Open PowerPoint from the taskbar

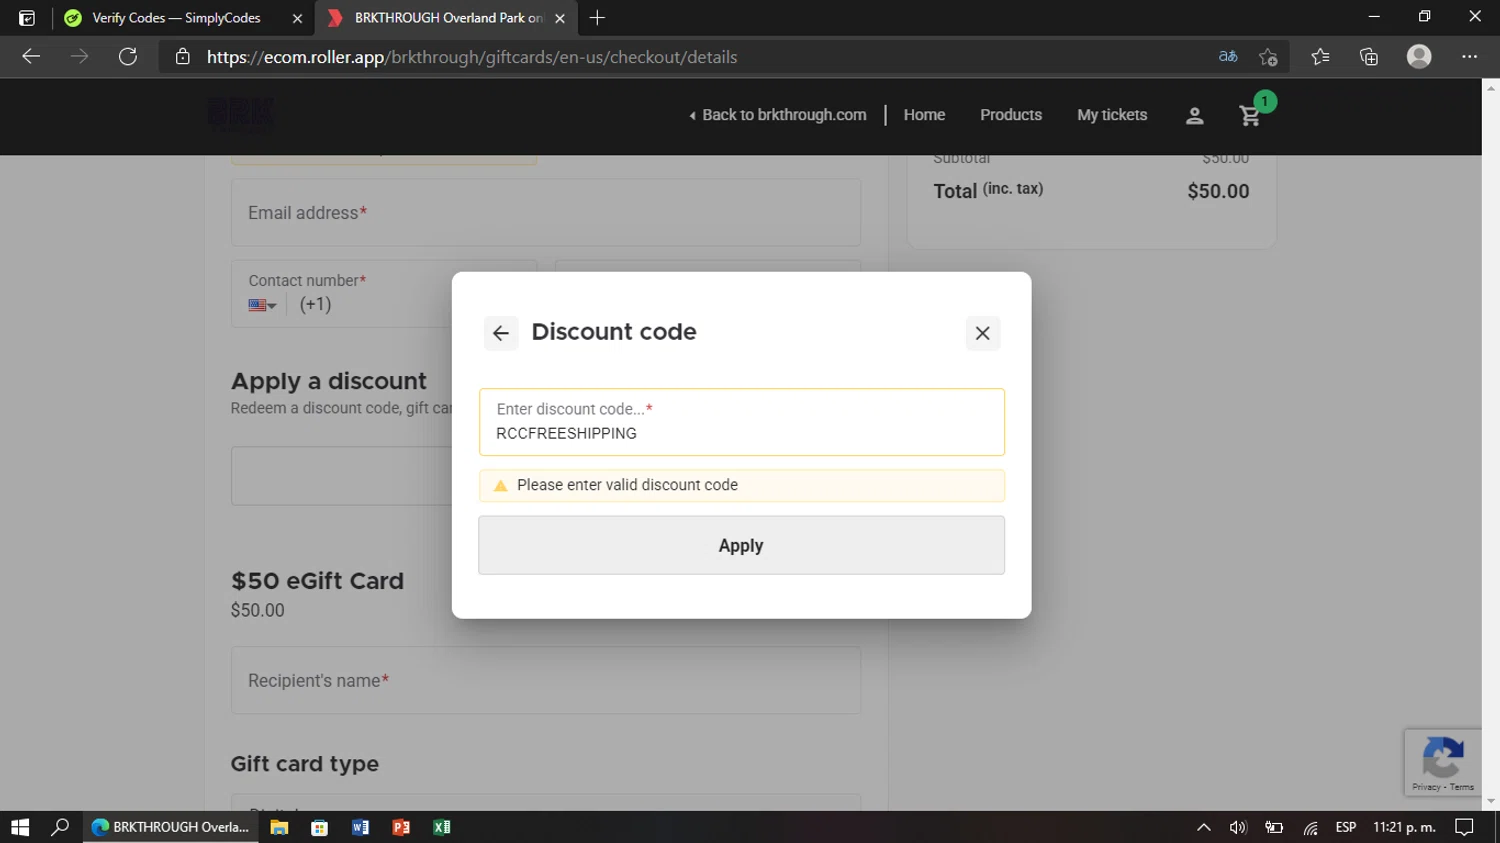click(401, 827)
